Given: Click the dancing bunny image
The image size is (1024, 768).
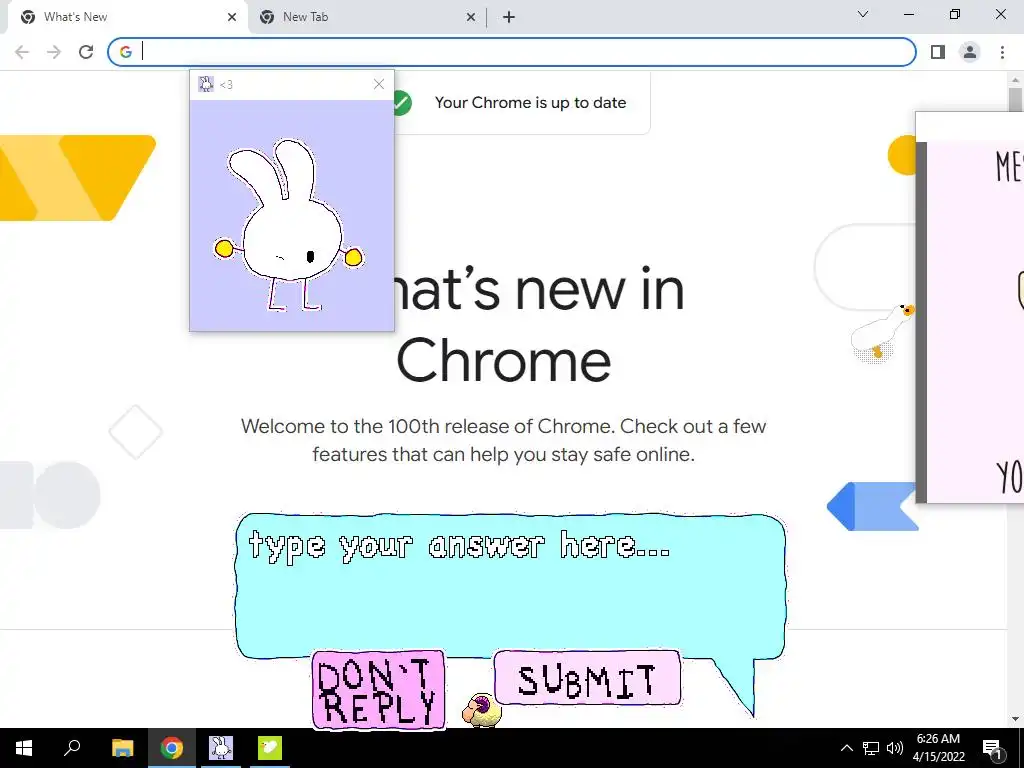Looking at the screenshot, I should pyautogui.click(x=288, y=225).
